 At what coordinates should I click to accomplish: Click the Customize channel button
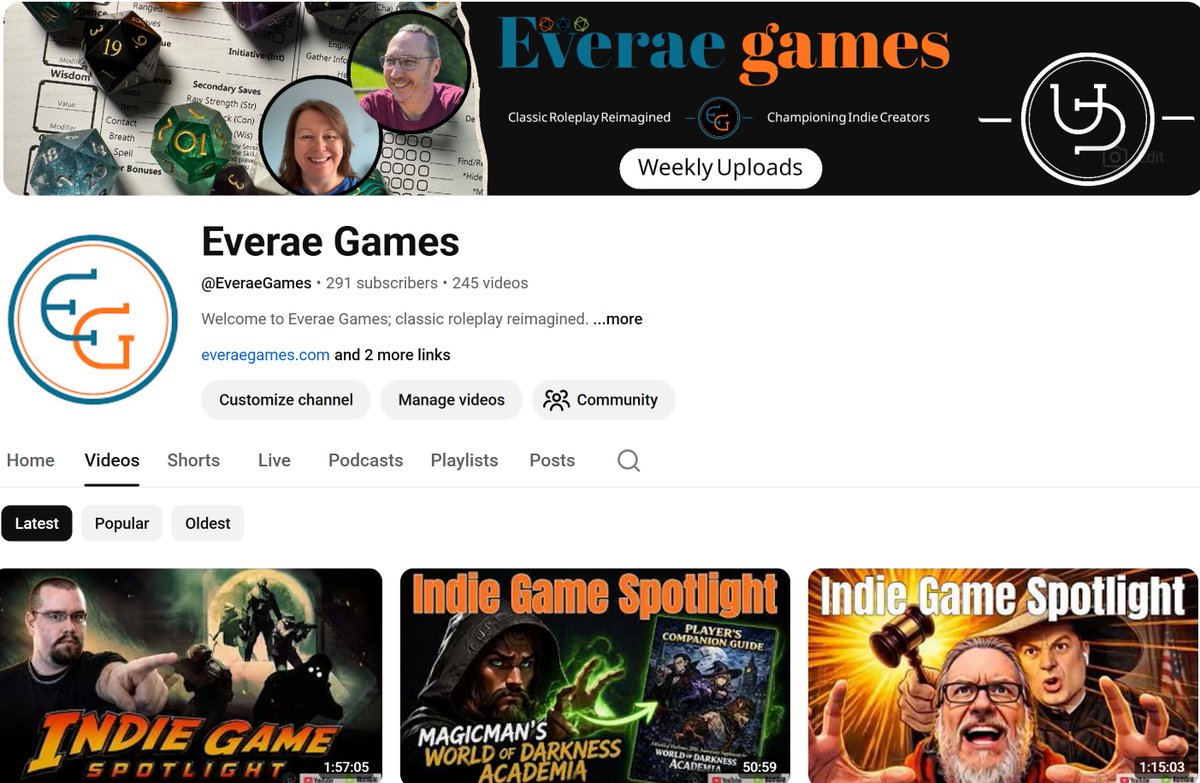pos(286,399)
